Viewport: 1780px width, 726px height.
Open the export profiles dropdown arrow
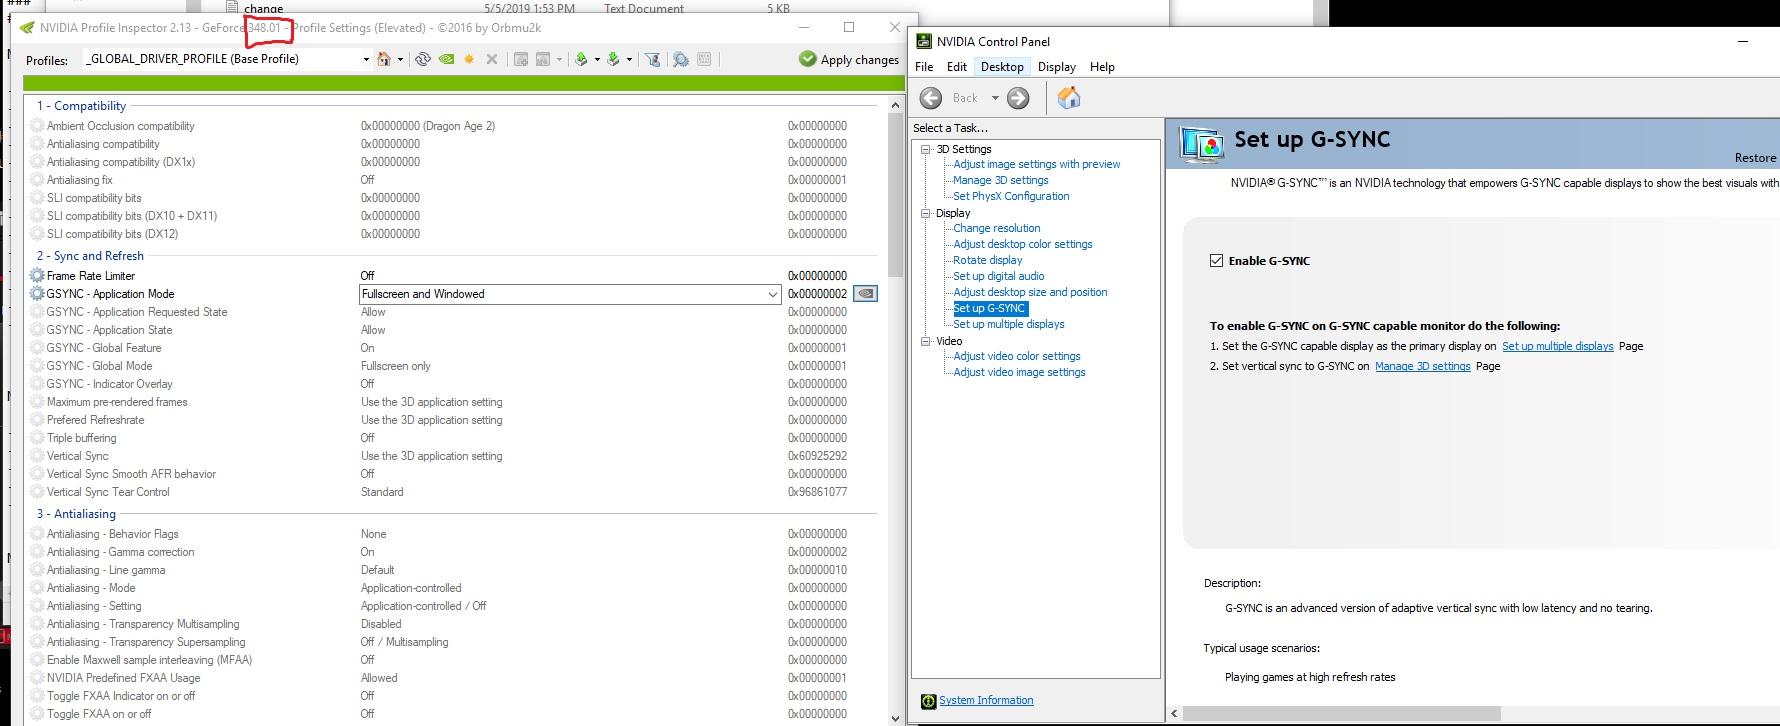[x=597, y=60]
